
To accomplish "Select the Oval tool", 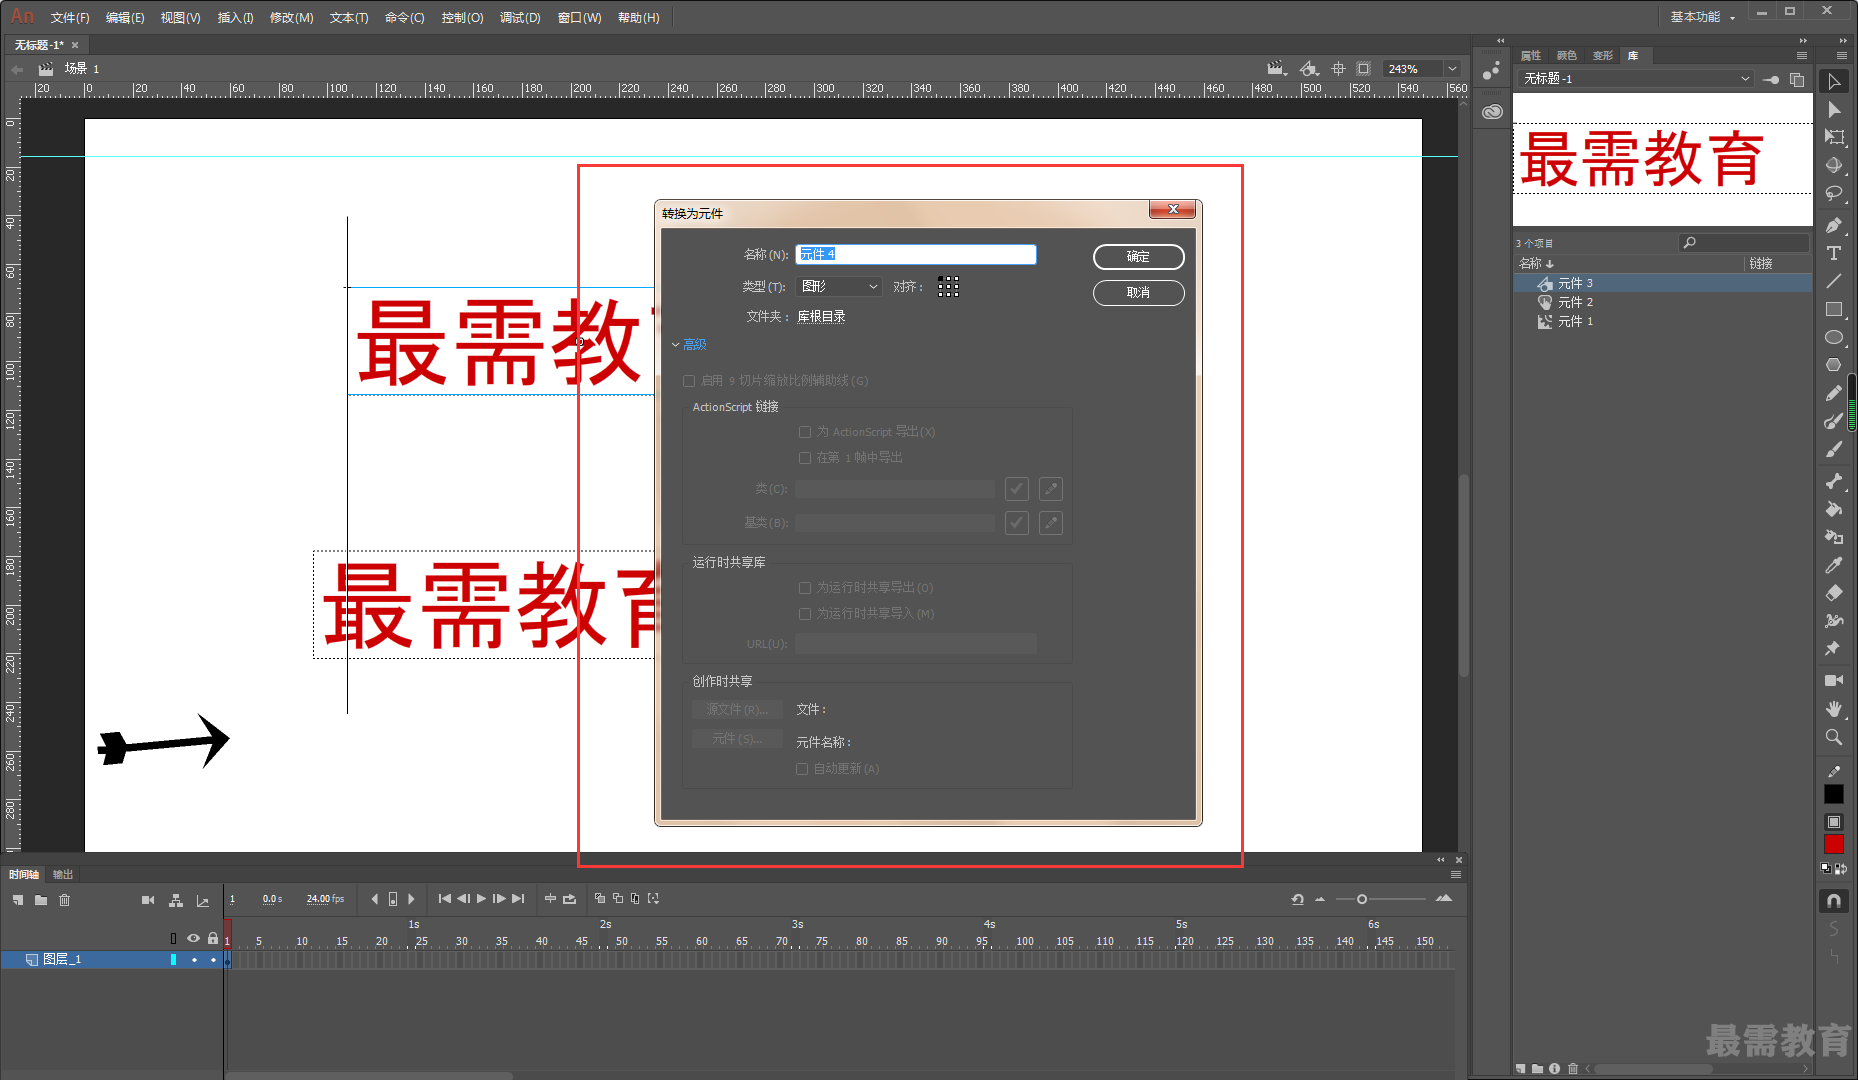I will tap(1834, 337).
